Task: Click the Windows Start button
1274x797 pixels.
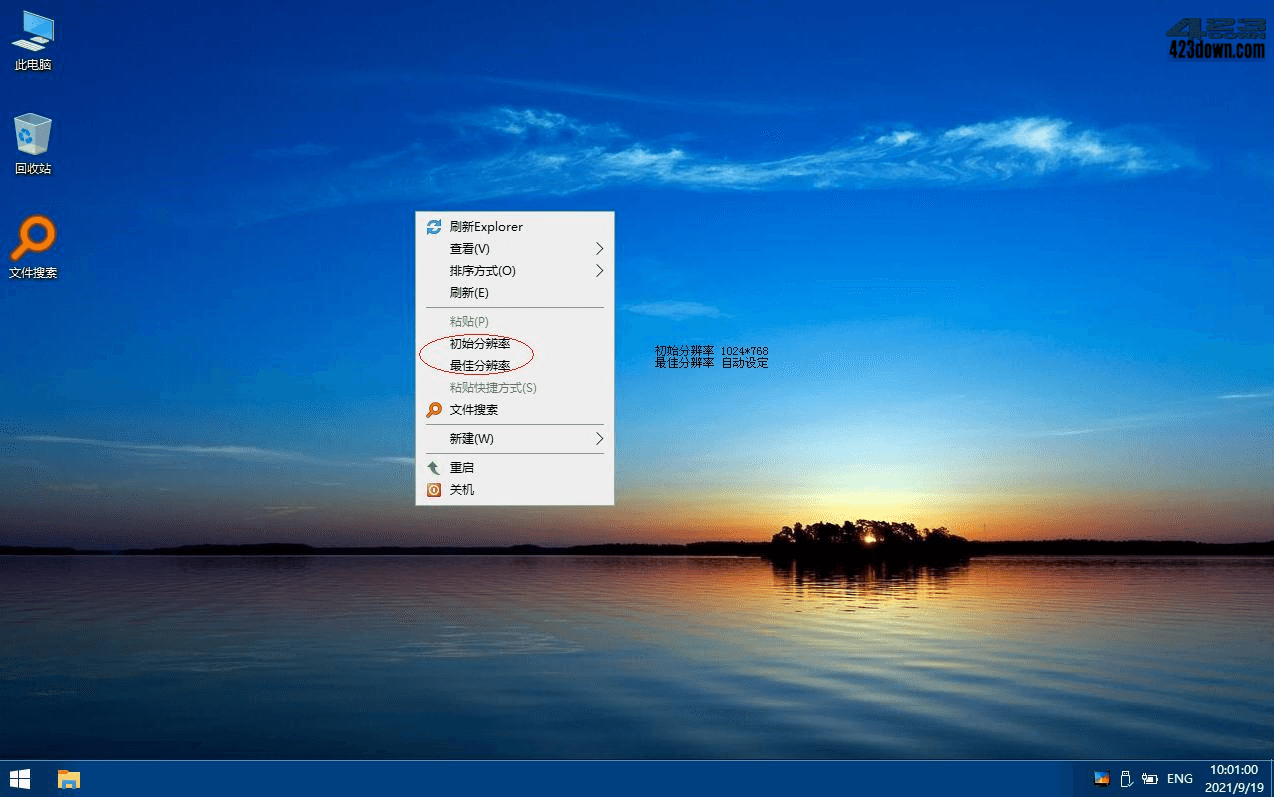Action: click(x=19, y=779)
